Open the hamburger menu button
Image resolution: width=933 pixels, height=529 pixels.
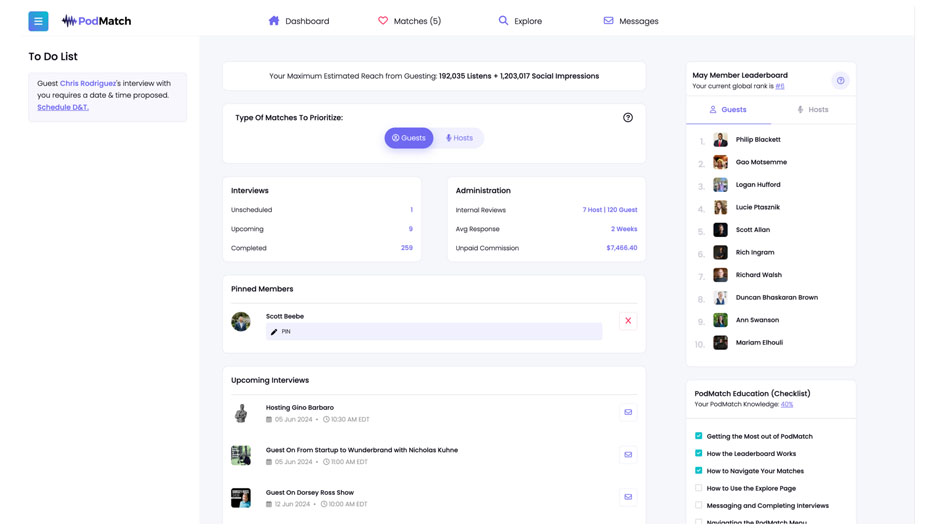(x=38, y=21)
